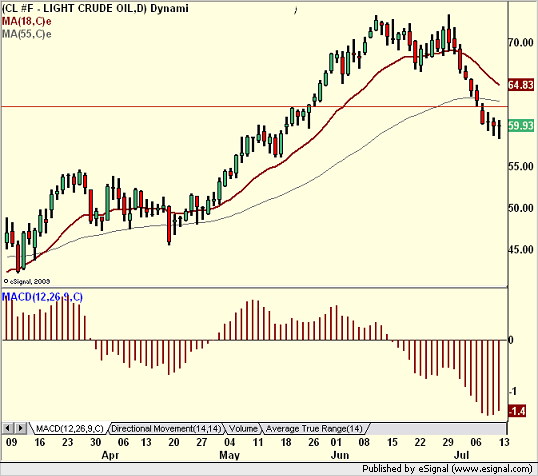Select the MACD(12,26,9,C) tab
538x476 pixels.
[x=70, y=429]
